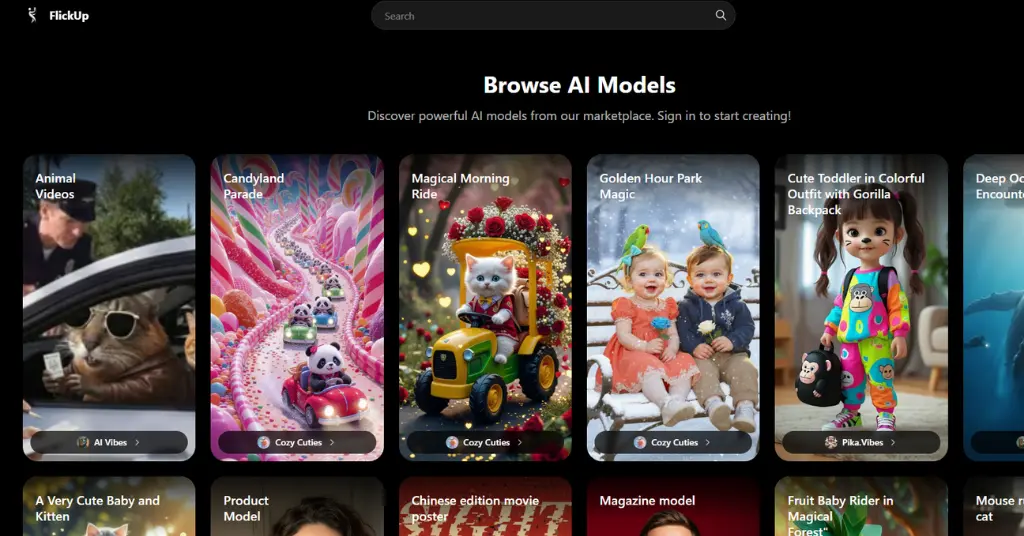This screenshot has height=536, width=1024.
Task: Open the Cute Toddler in Colorful Outfit card
Action: [861, 307]
